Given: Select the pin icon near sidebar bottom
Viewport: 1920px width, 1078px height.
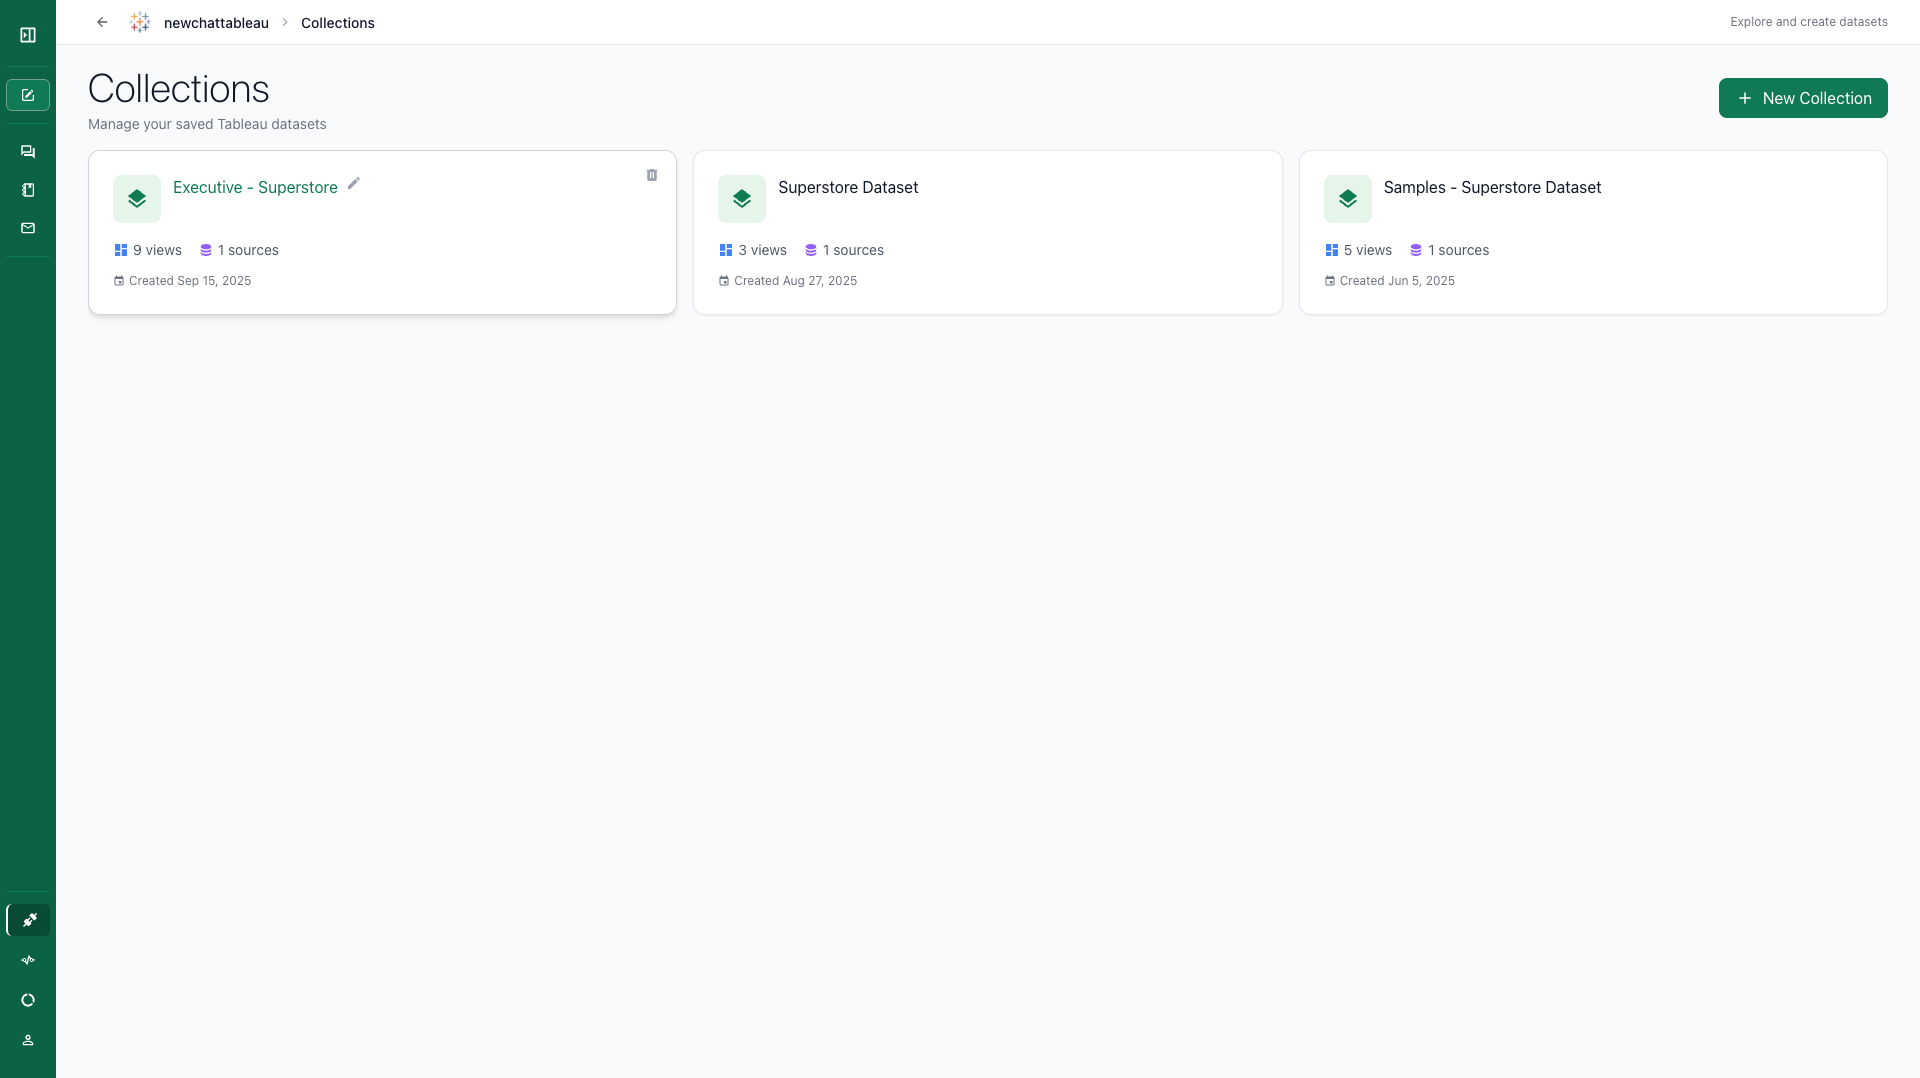Looking at the screenshot, I should [29, 920].
